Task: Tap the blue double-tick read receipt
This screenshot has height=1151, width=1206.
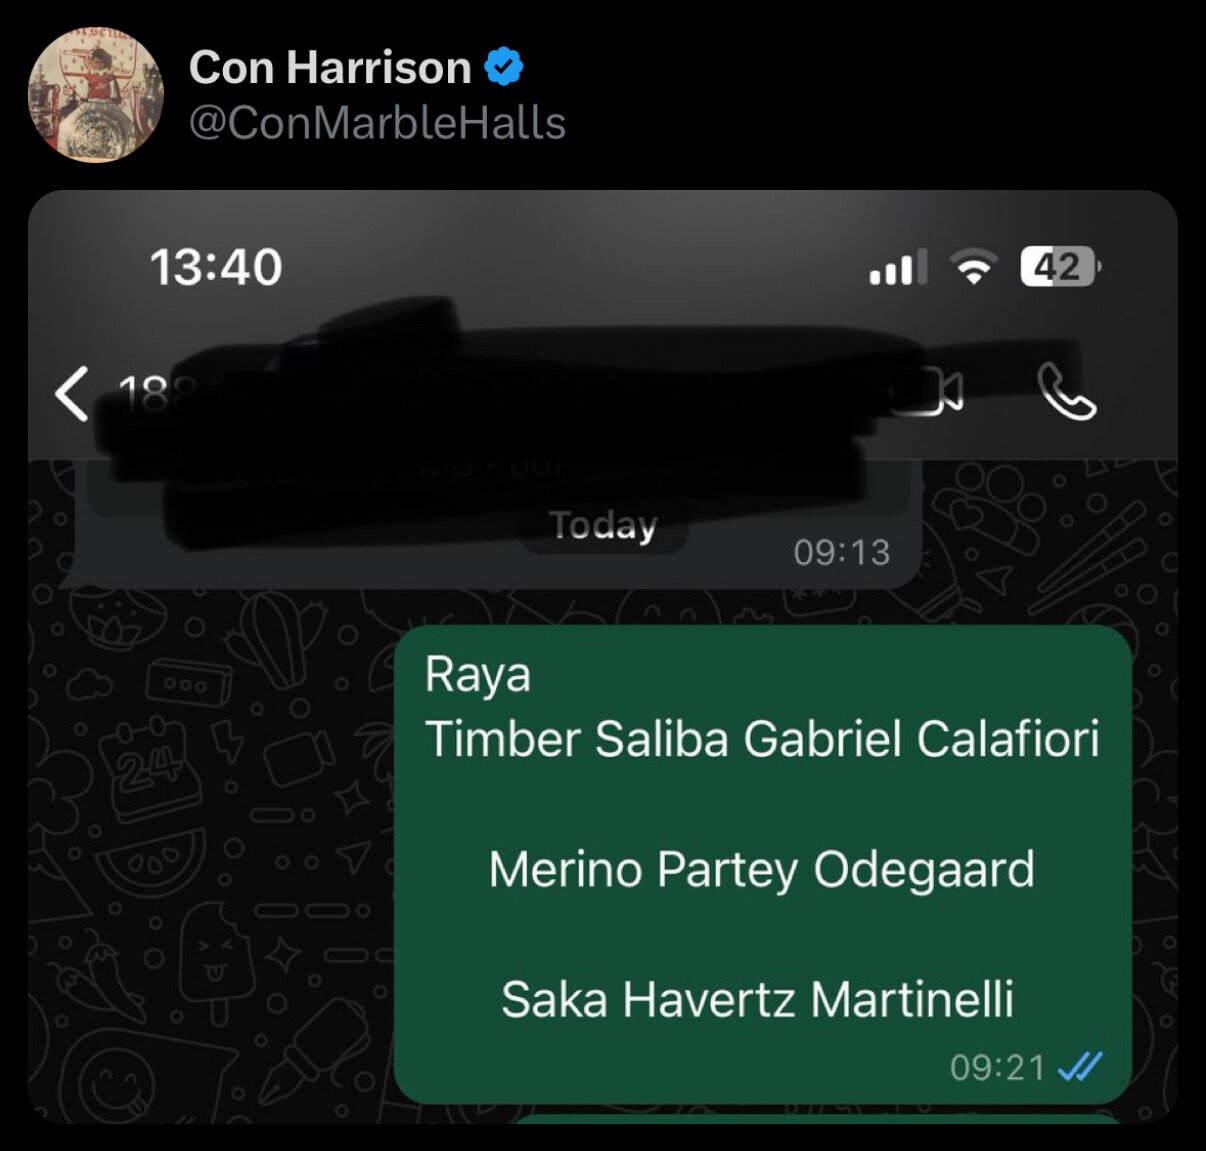Action: click(x=1080, y=1067)
